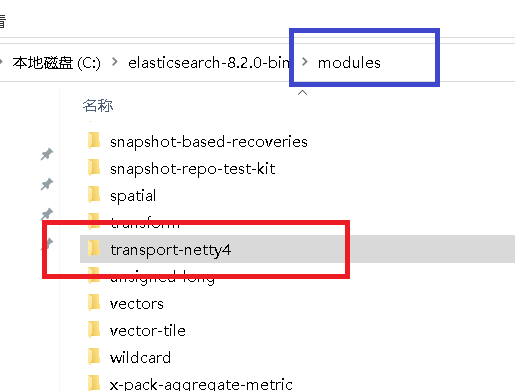The image size is (515, 391).
Task: Expand the chevron before modules breadcrumb
Action: coord(304,62)
